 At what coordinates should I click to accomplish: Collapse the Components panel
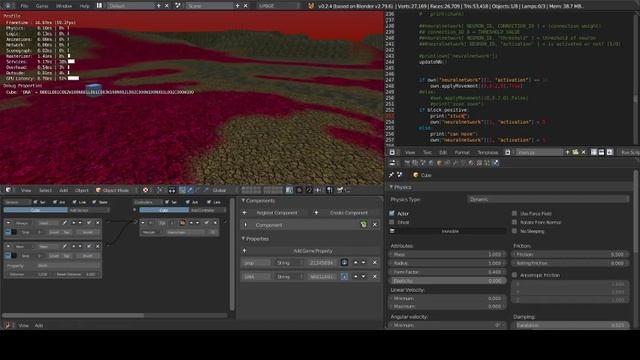point(258,201)
